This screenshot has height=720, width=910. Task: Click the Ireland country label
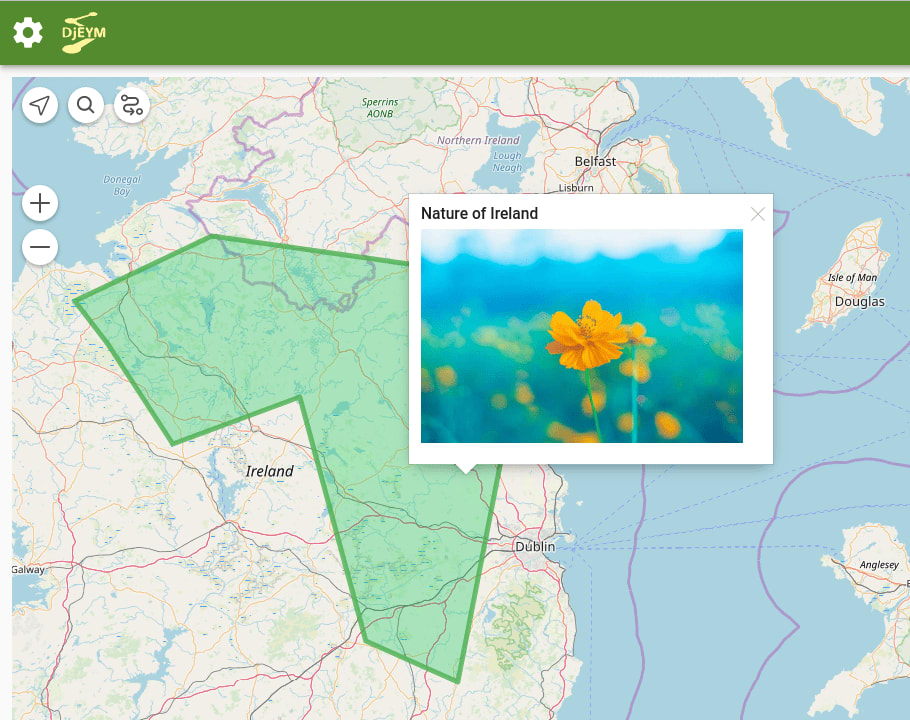[x=271, y=471]
